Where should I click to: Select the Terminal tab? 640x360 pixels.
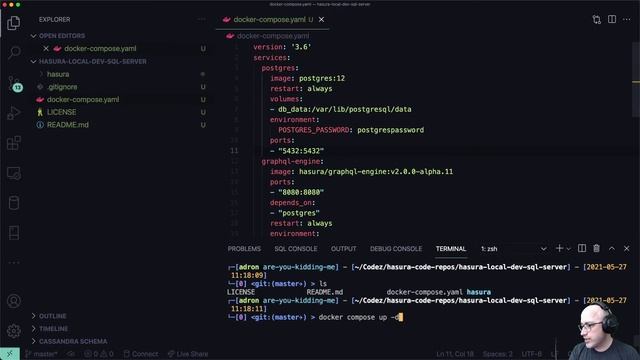[451, 249]
